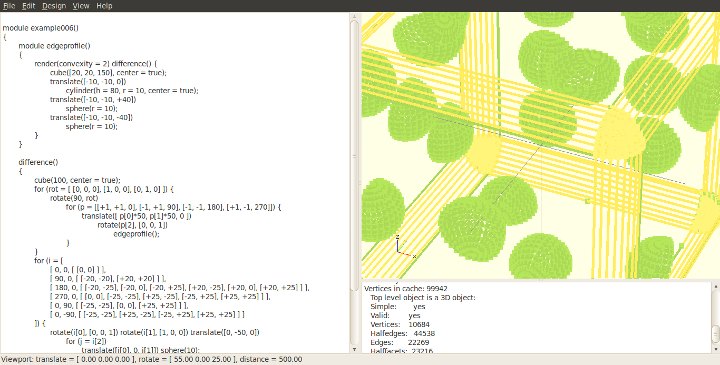
Task: Click the standalone 'difference()' line
Action: tap(38, 162)
